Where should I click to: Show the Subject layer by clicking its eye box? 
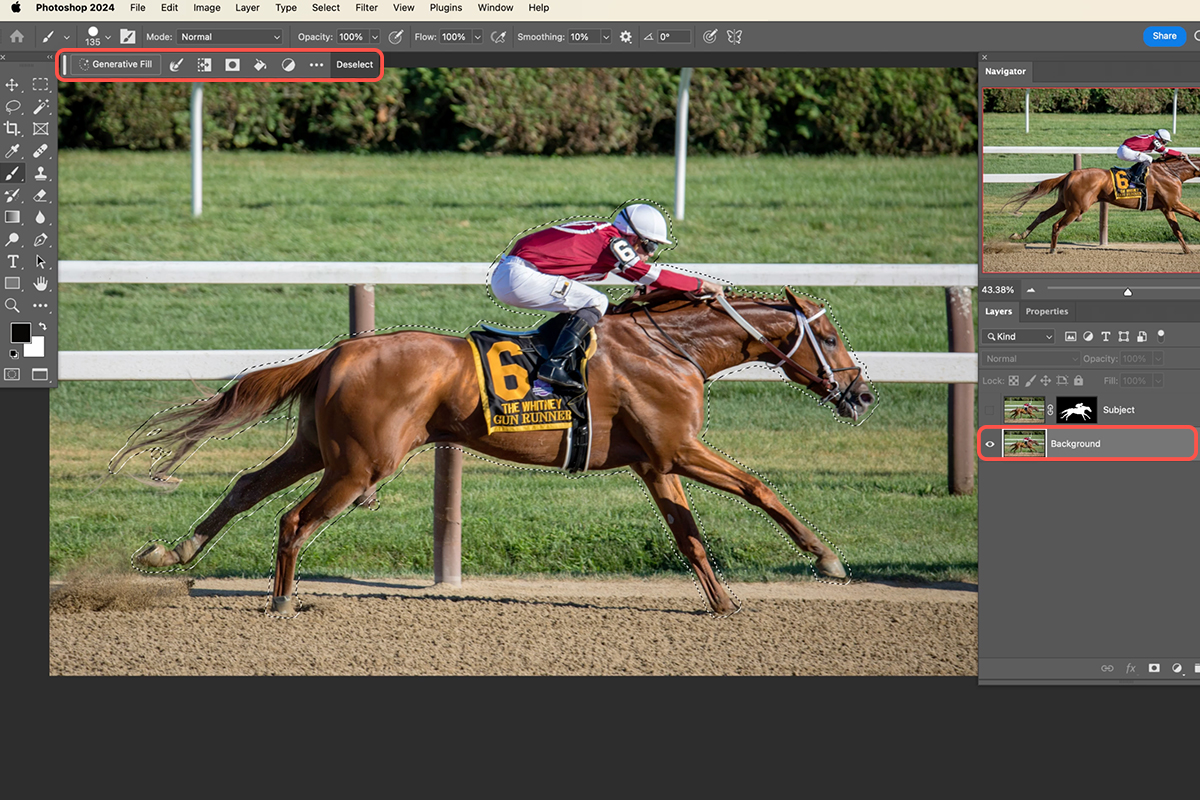tap(990, 410)
